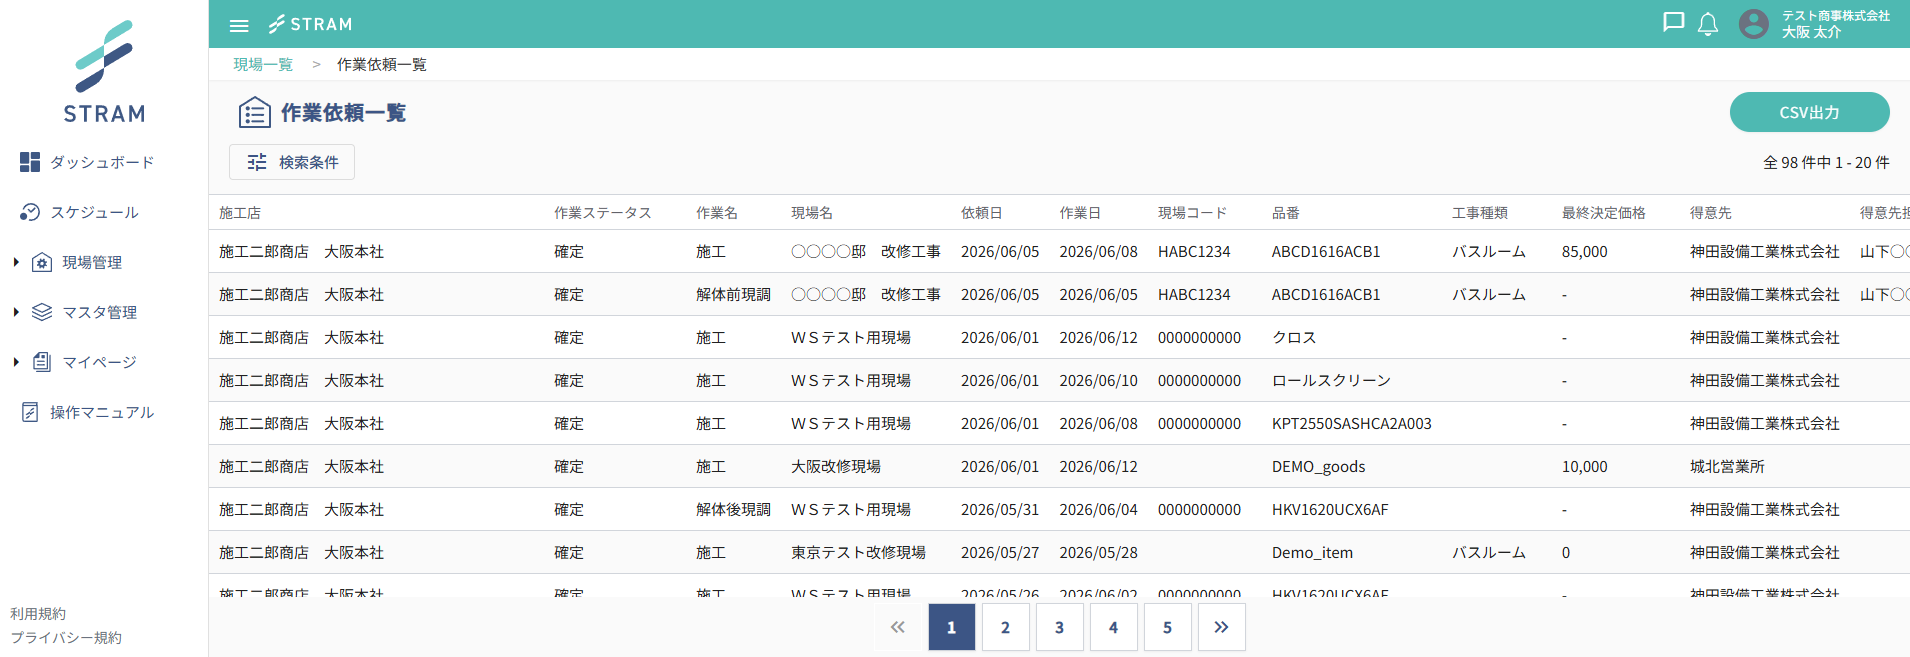Image resolution: width=1910 pixels, height=657 pixels.
Task: Click the クロス product cell
Action: (1294, 337)
